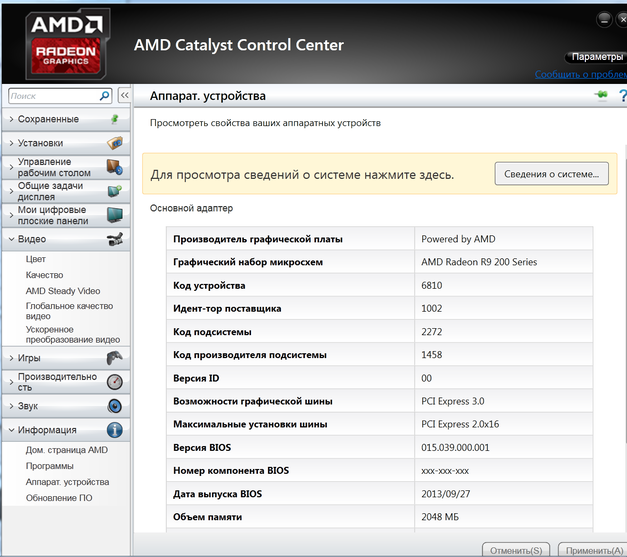The image size is (627, 557).
Task: Click the gauge icon for Производительность
Action: (115, 382)
